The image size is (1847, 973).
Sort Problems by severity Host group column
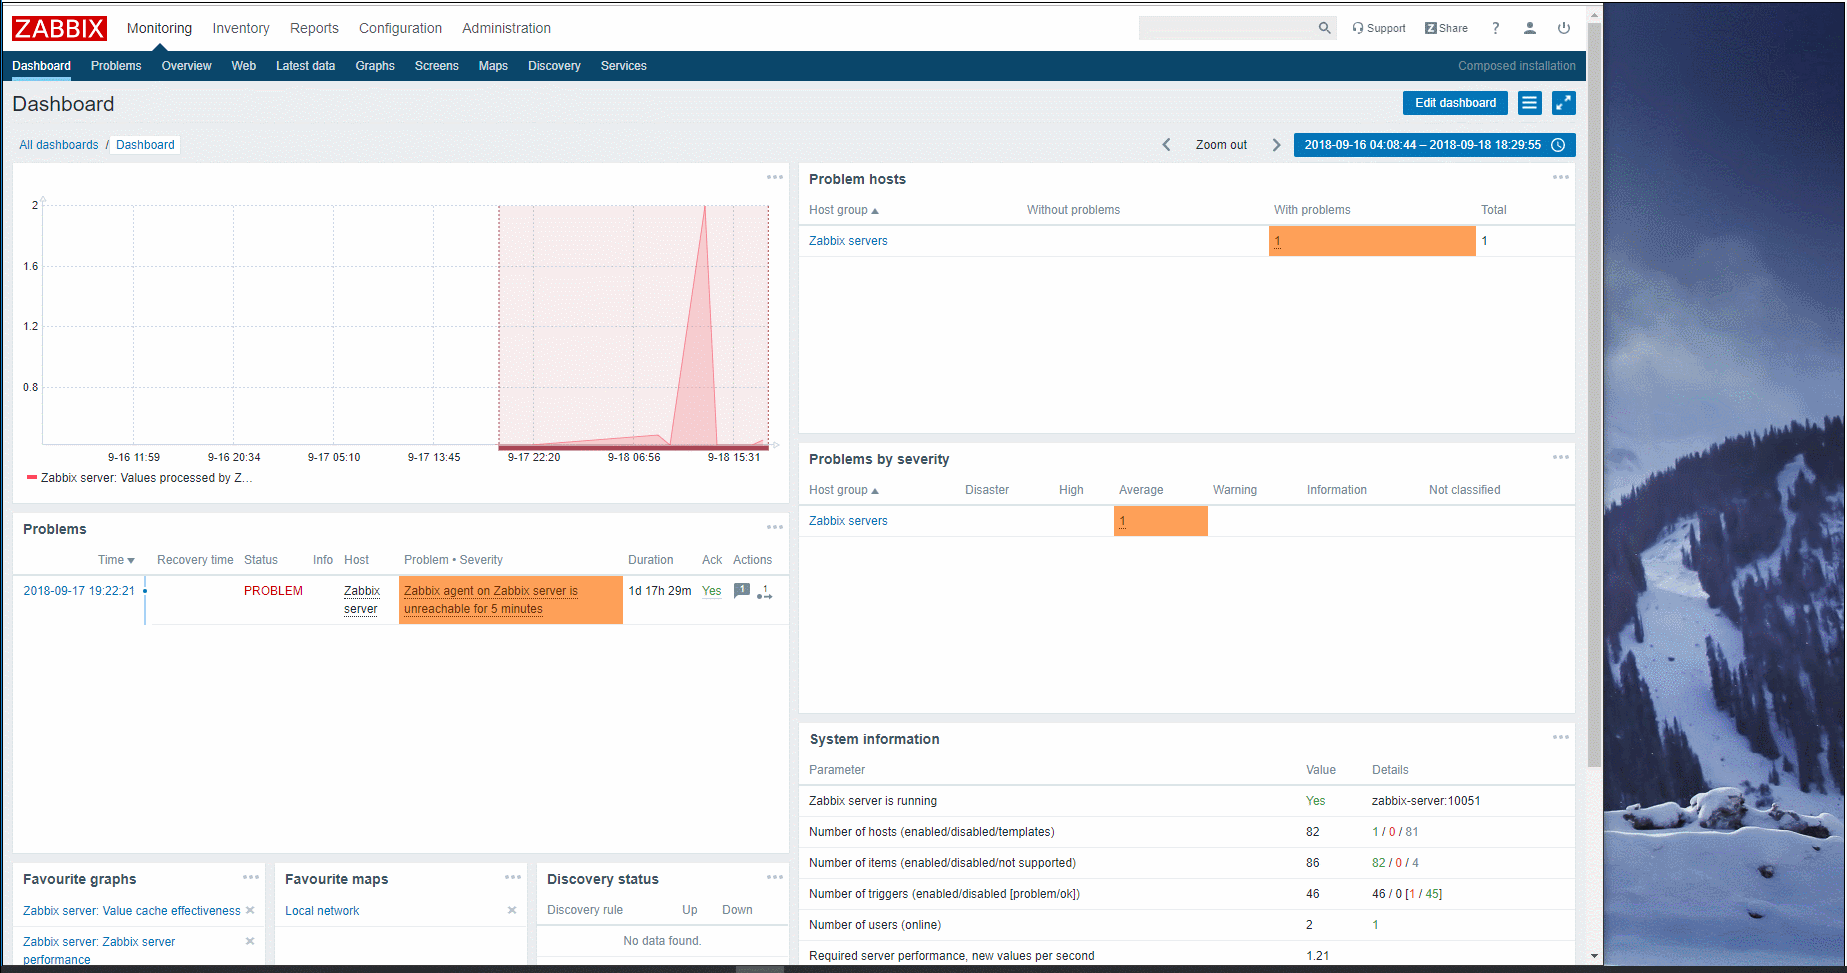click(844, 490)
